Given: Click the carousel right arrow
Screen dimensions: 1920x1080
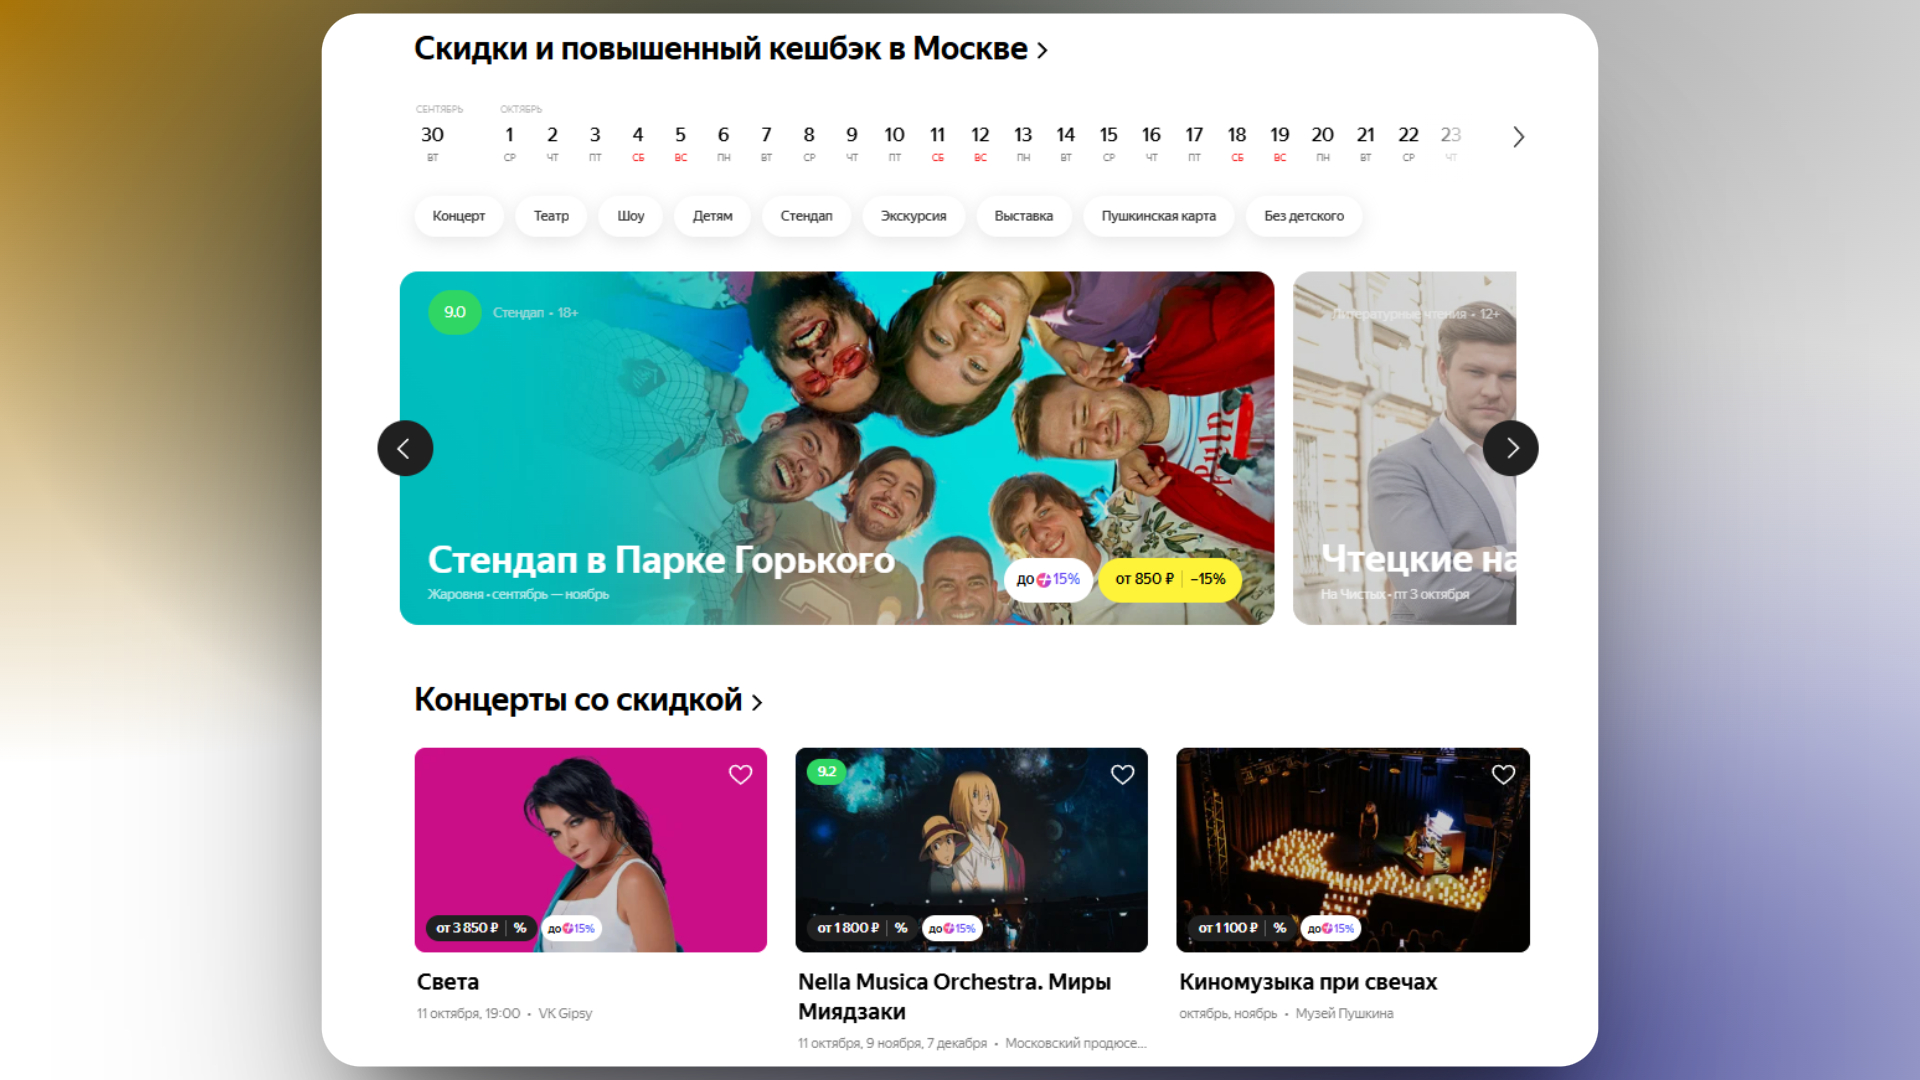Looking at the screenshot, I should pyautogui.click(x=1512, y=448).
